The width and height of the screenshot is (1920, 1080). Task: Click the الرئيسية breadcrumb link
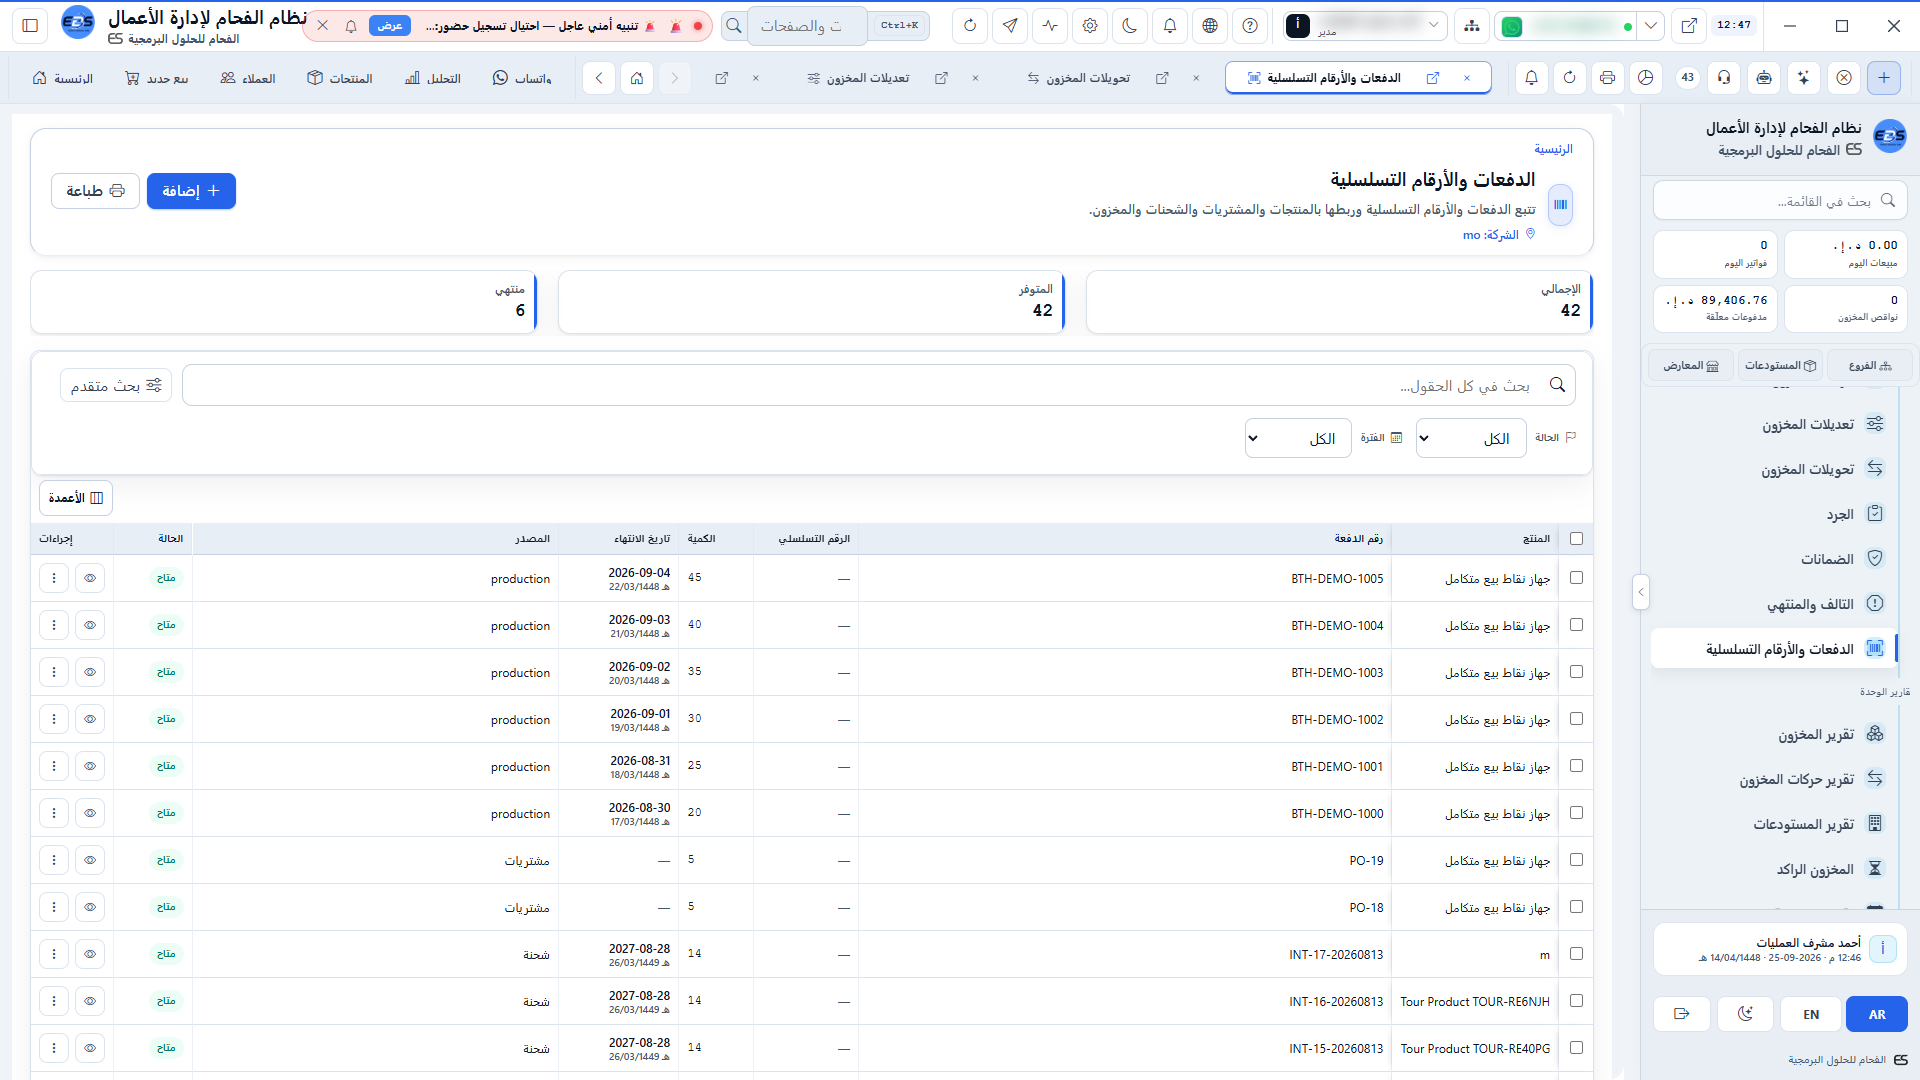pyautogui.click(x=1553, y=149)
